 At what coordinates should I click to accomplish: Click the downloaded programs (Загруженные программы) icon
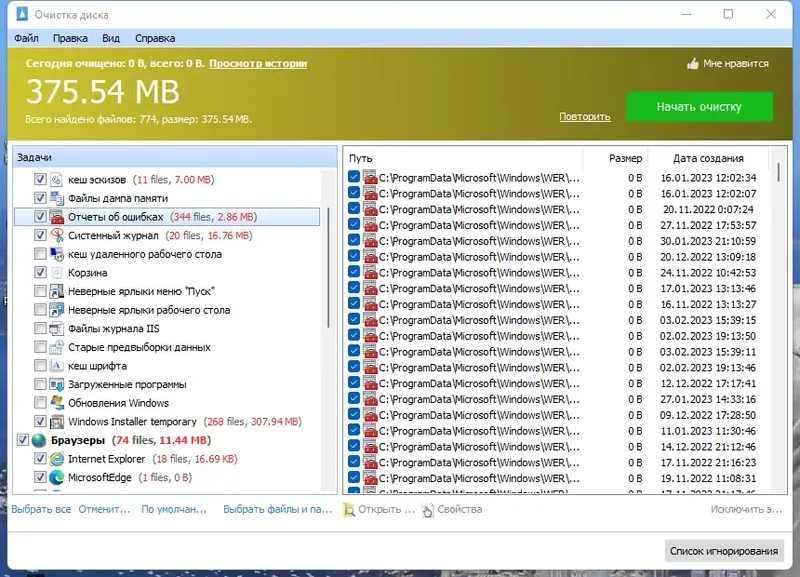(57, 384)
